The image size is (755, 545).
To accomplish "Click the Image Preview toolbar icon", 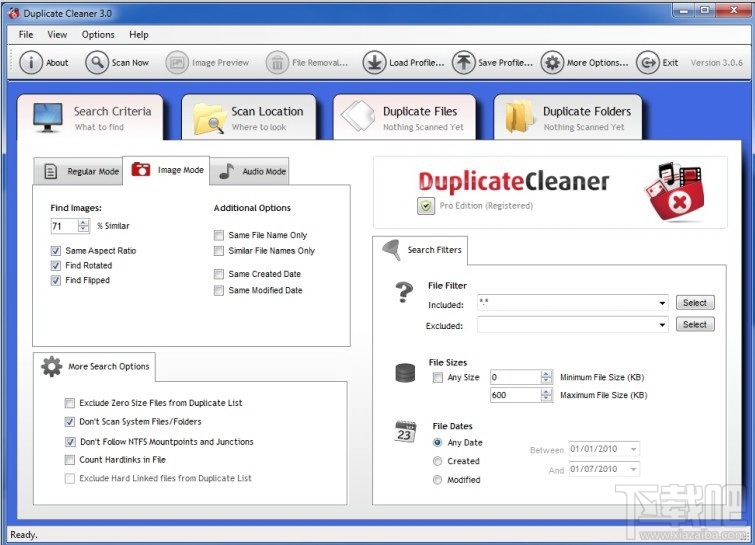I will [177, 63].
